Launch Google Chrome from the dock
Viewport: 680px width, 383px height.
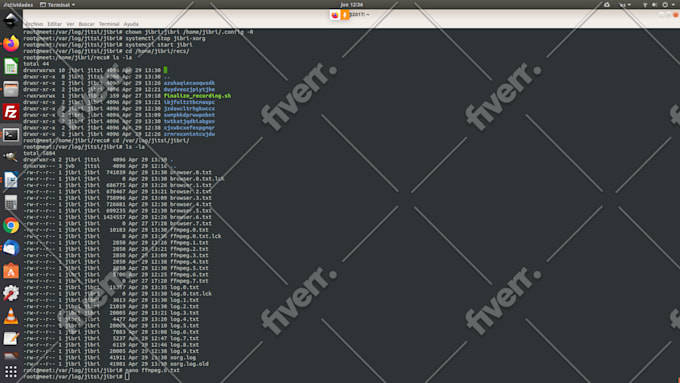(x=11, y=226)
